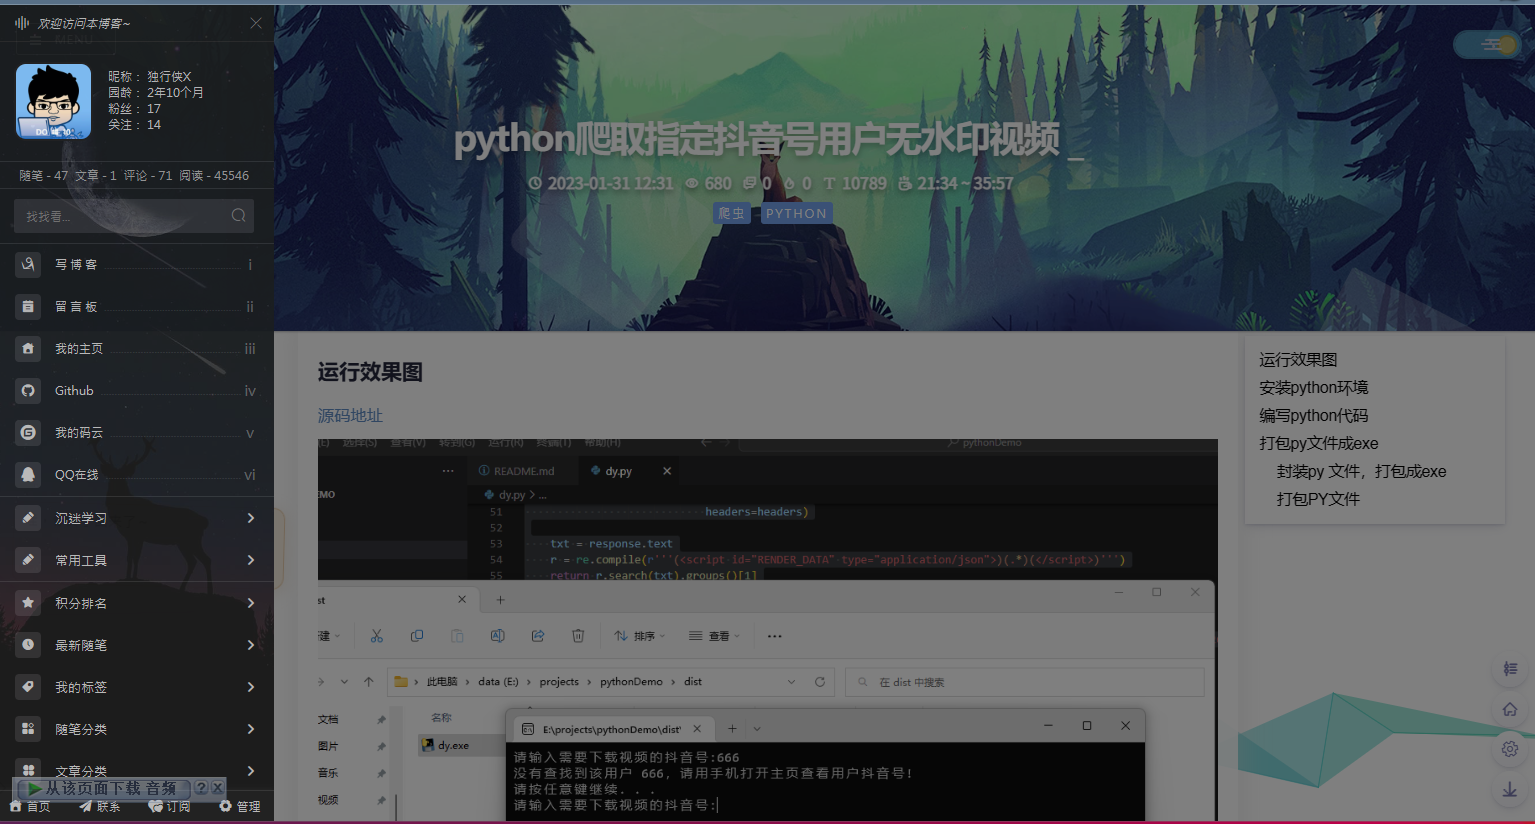The image size is (1535, 824).
Task: Open the 源码地址 link
Action: click(350, 415)
